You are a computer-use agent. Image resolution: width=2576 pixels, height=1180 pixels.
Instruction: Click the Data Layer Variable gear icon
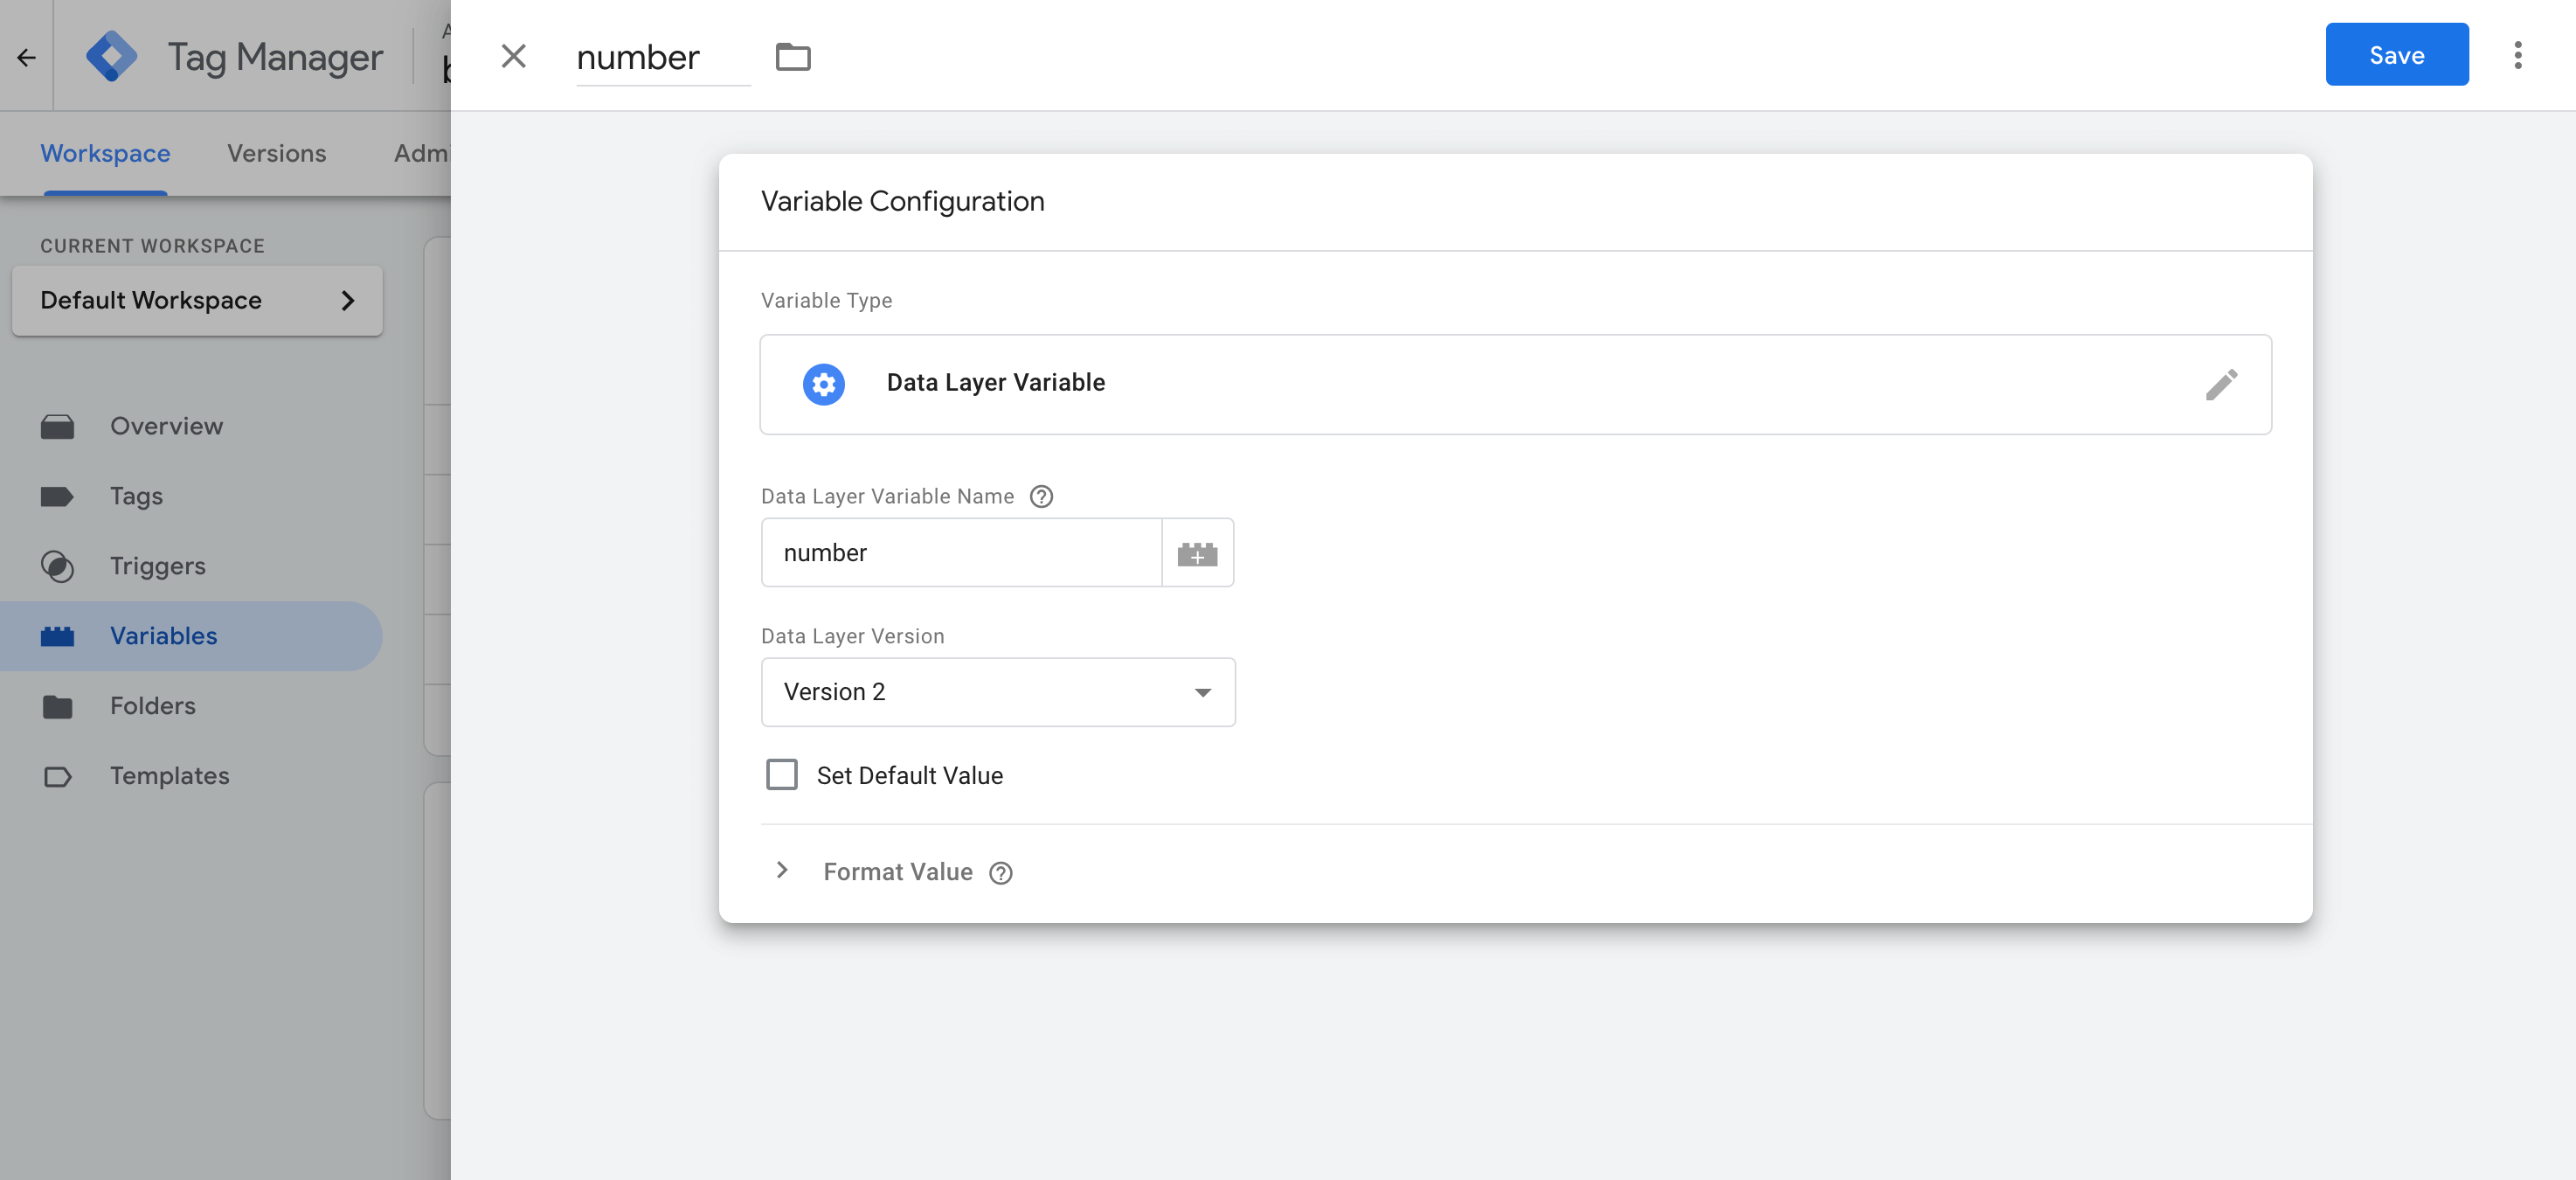[823, 384]
